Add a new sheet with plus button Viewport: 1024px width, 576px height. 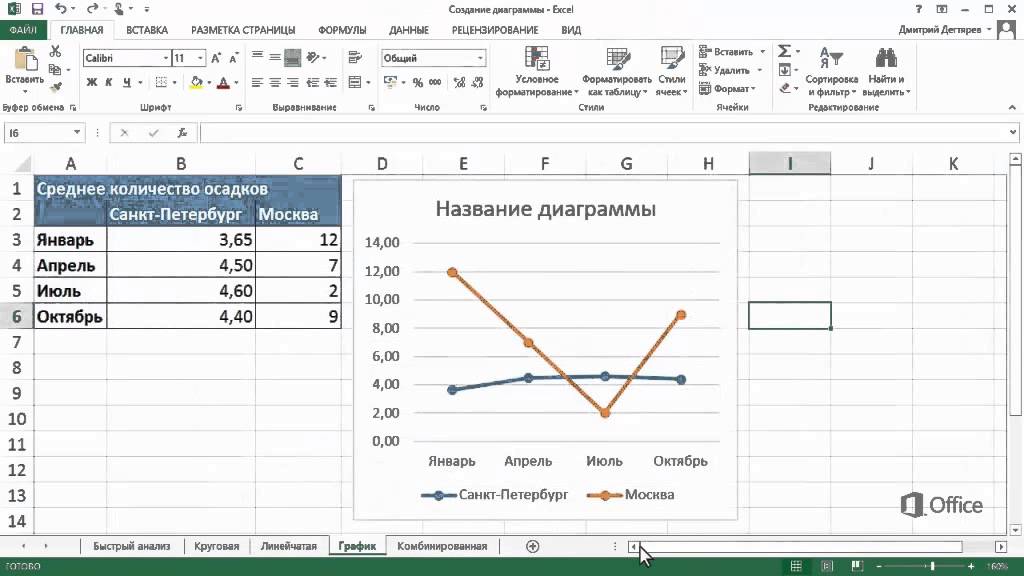click(x=533, y=547)
